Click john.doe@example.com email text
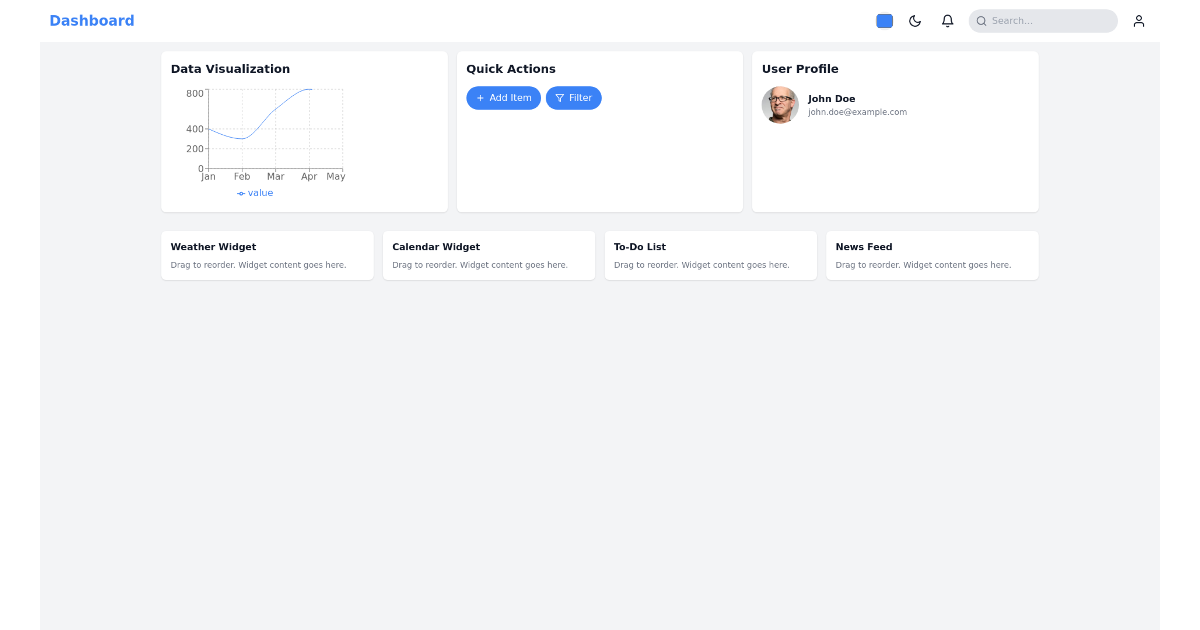 pos(857,112)
